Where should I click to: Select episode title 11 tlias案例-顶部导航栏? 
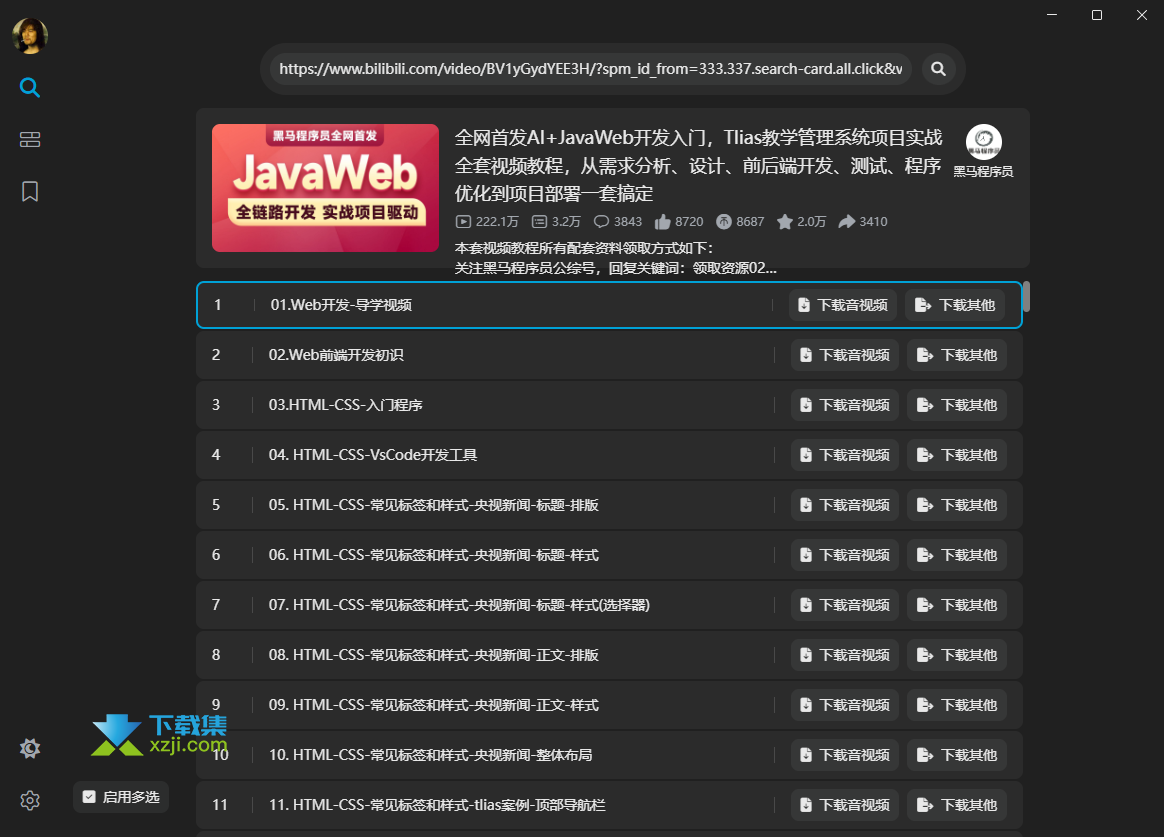tap(437, 805)
